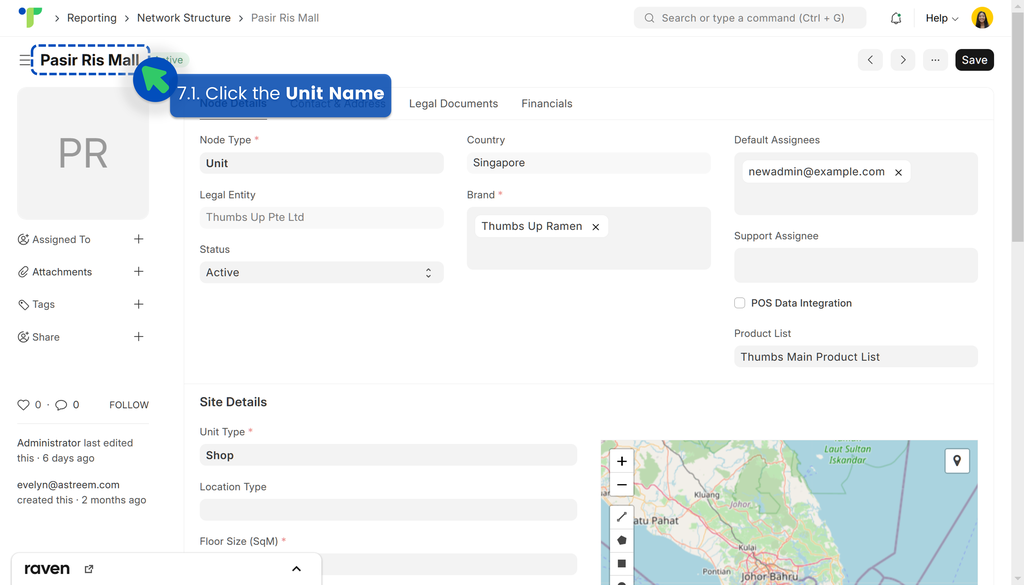The image size is (1024, 585).
Task: Click the Product List field
Action: pos(856,356)
